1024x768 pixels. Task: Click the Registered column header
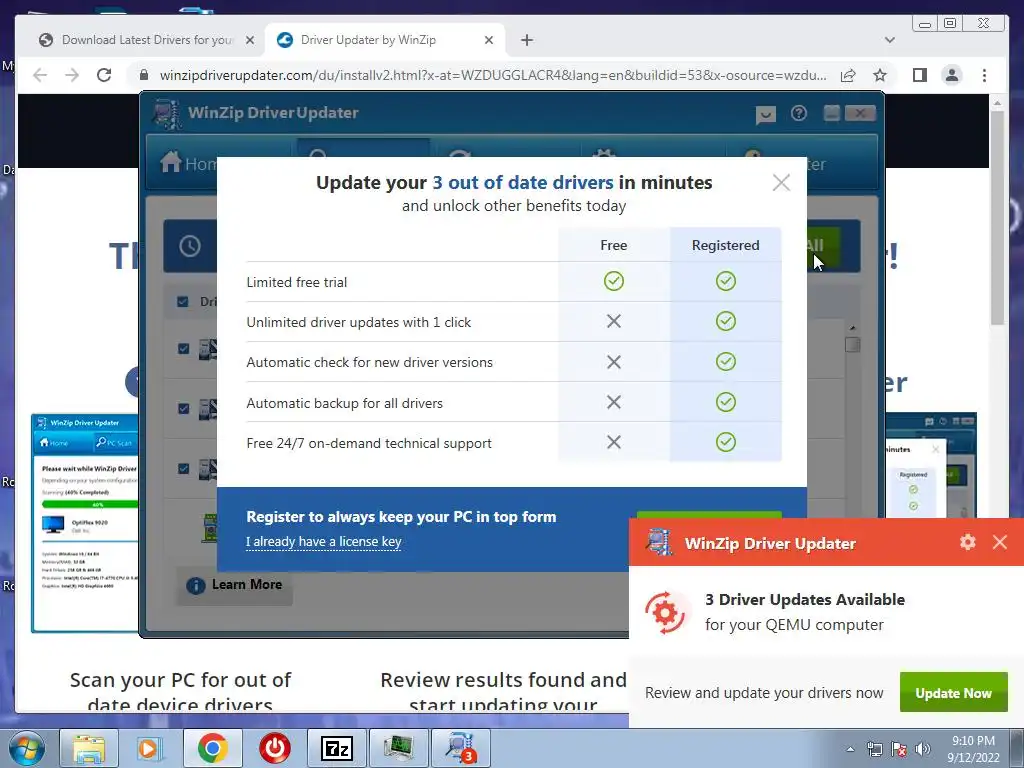coord(726,245)
